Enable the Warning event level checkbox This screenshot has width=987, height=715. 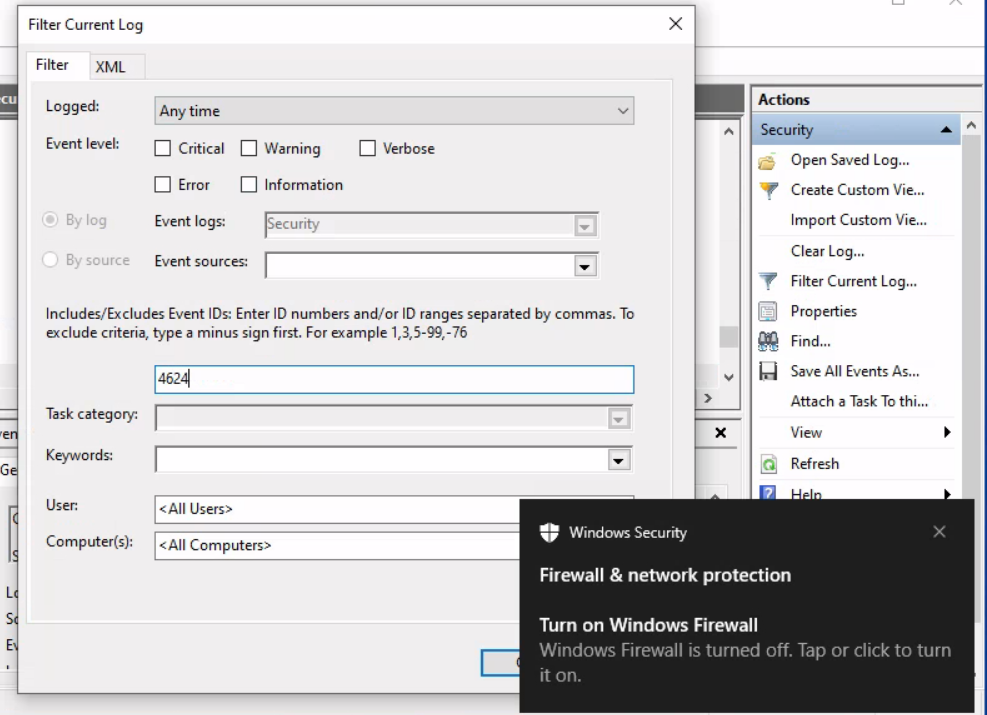click(249, 149)
